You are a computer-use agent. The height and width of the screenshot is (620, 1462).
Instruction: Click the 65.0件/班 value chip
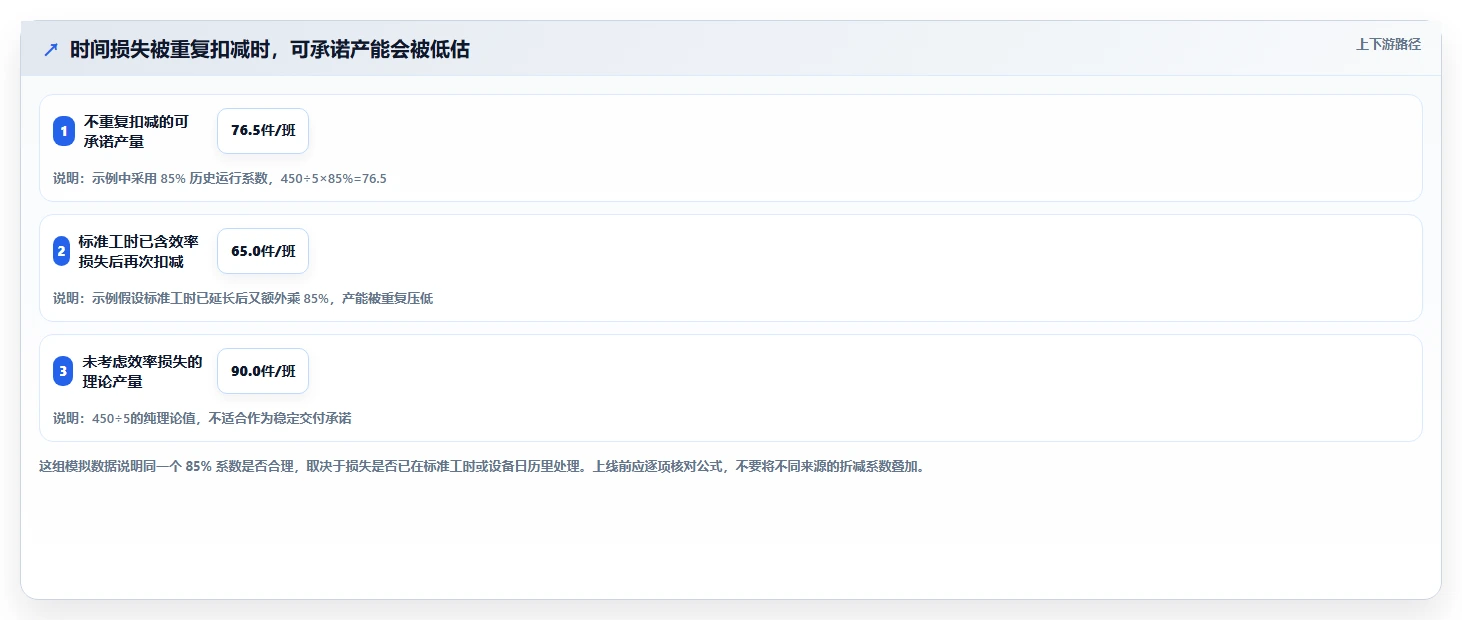tap(263, 251)
